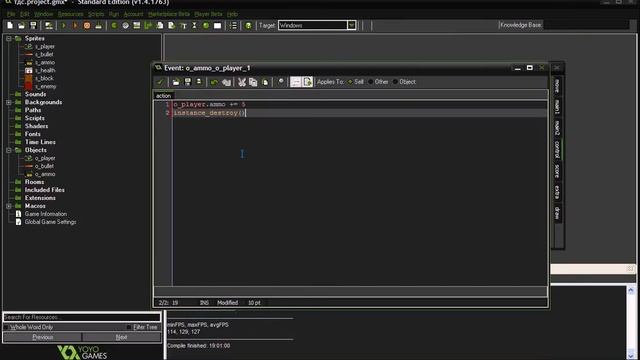640x360 pixels.
Task: Create a font with T icon
Action: pos(183,25)
